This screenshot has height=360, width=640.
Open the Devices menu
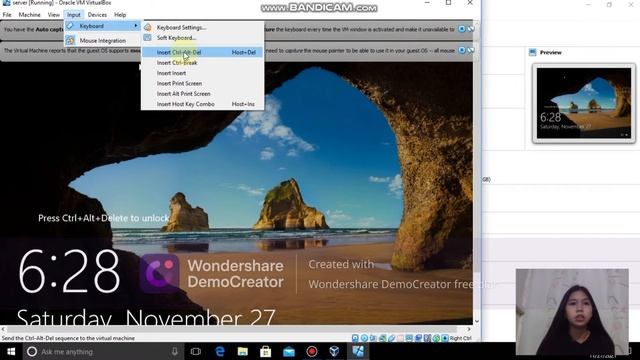click(97, 15)
